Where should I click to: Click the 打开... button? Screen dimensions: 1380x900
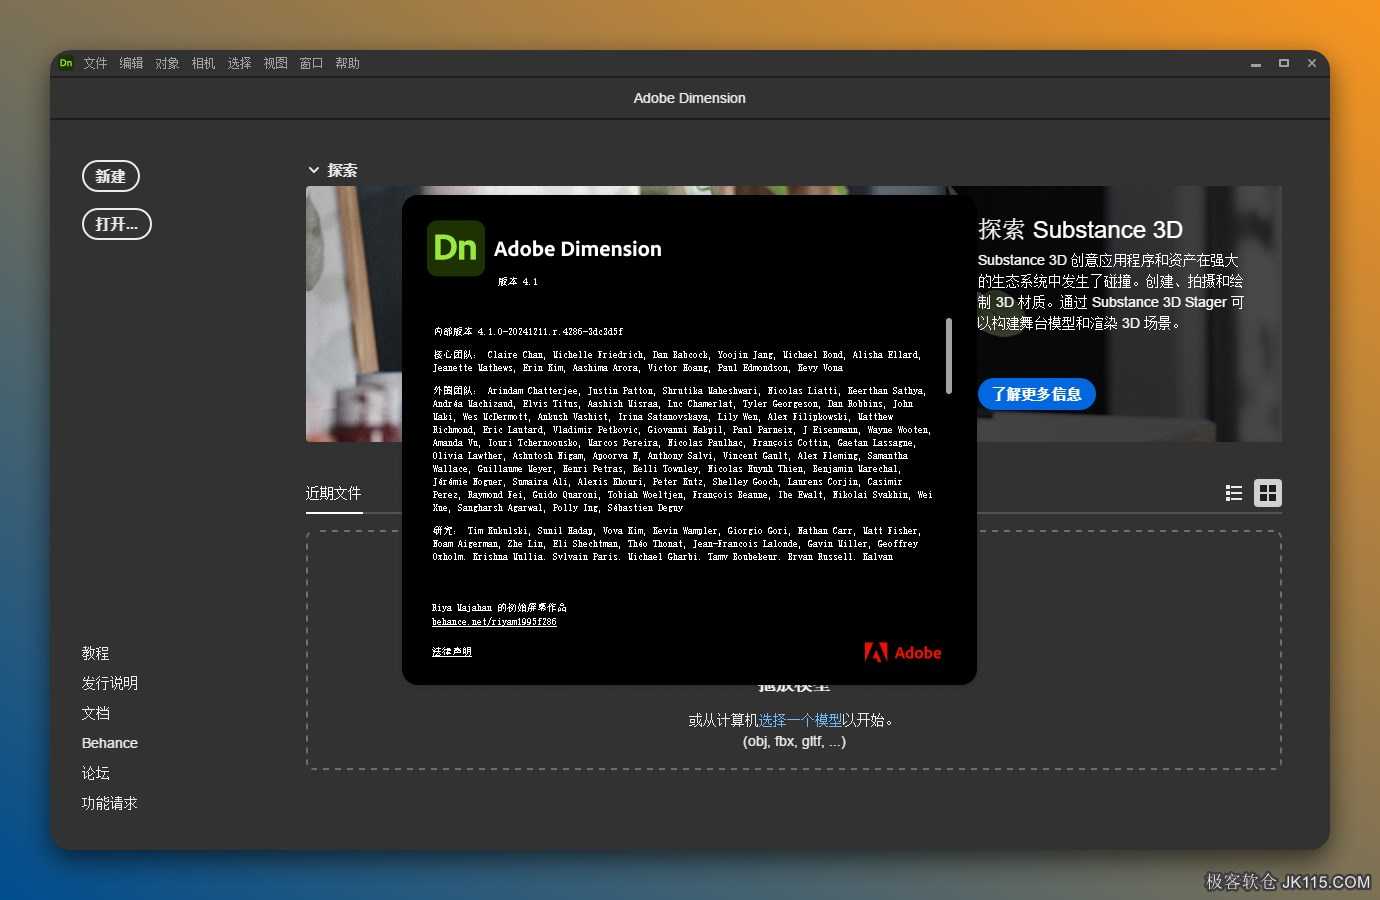(x=117, y=224)
